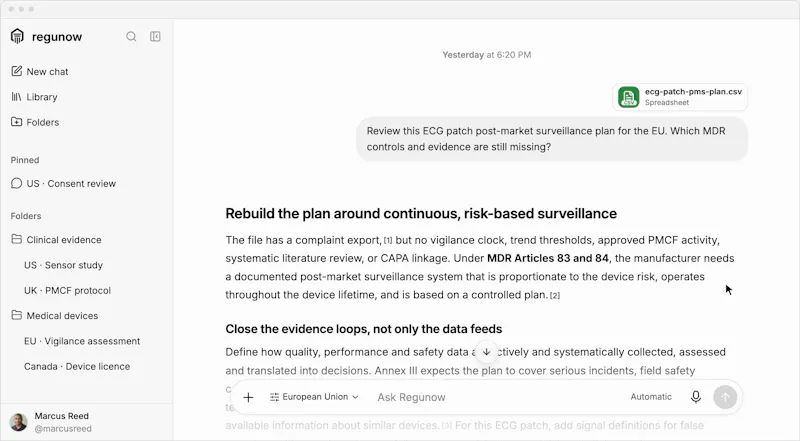Viewport: 800px width, 441px height.
Task: Start a New chat
Action: (40, 71)
